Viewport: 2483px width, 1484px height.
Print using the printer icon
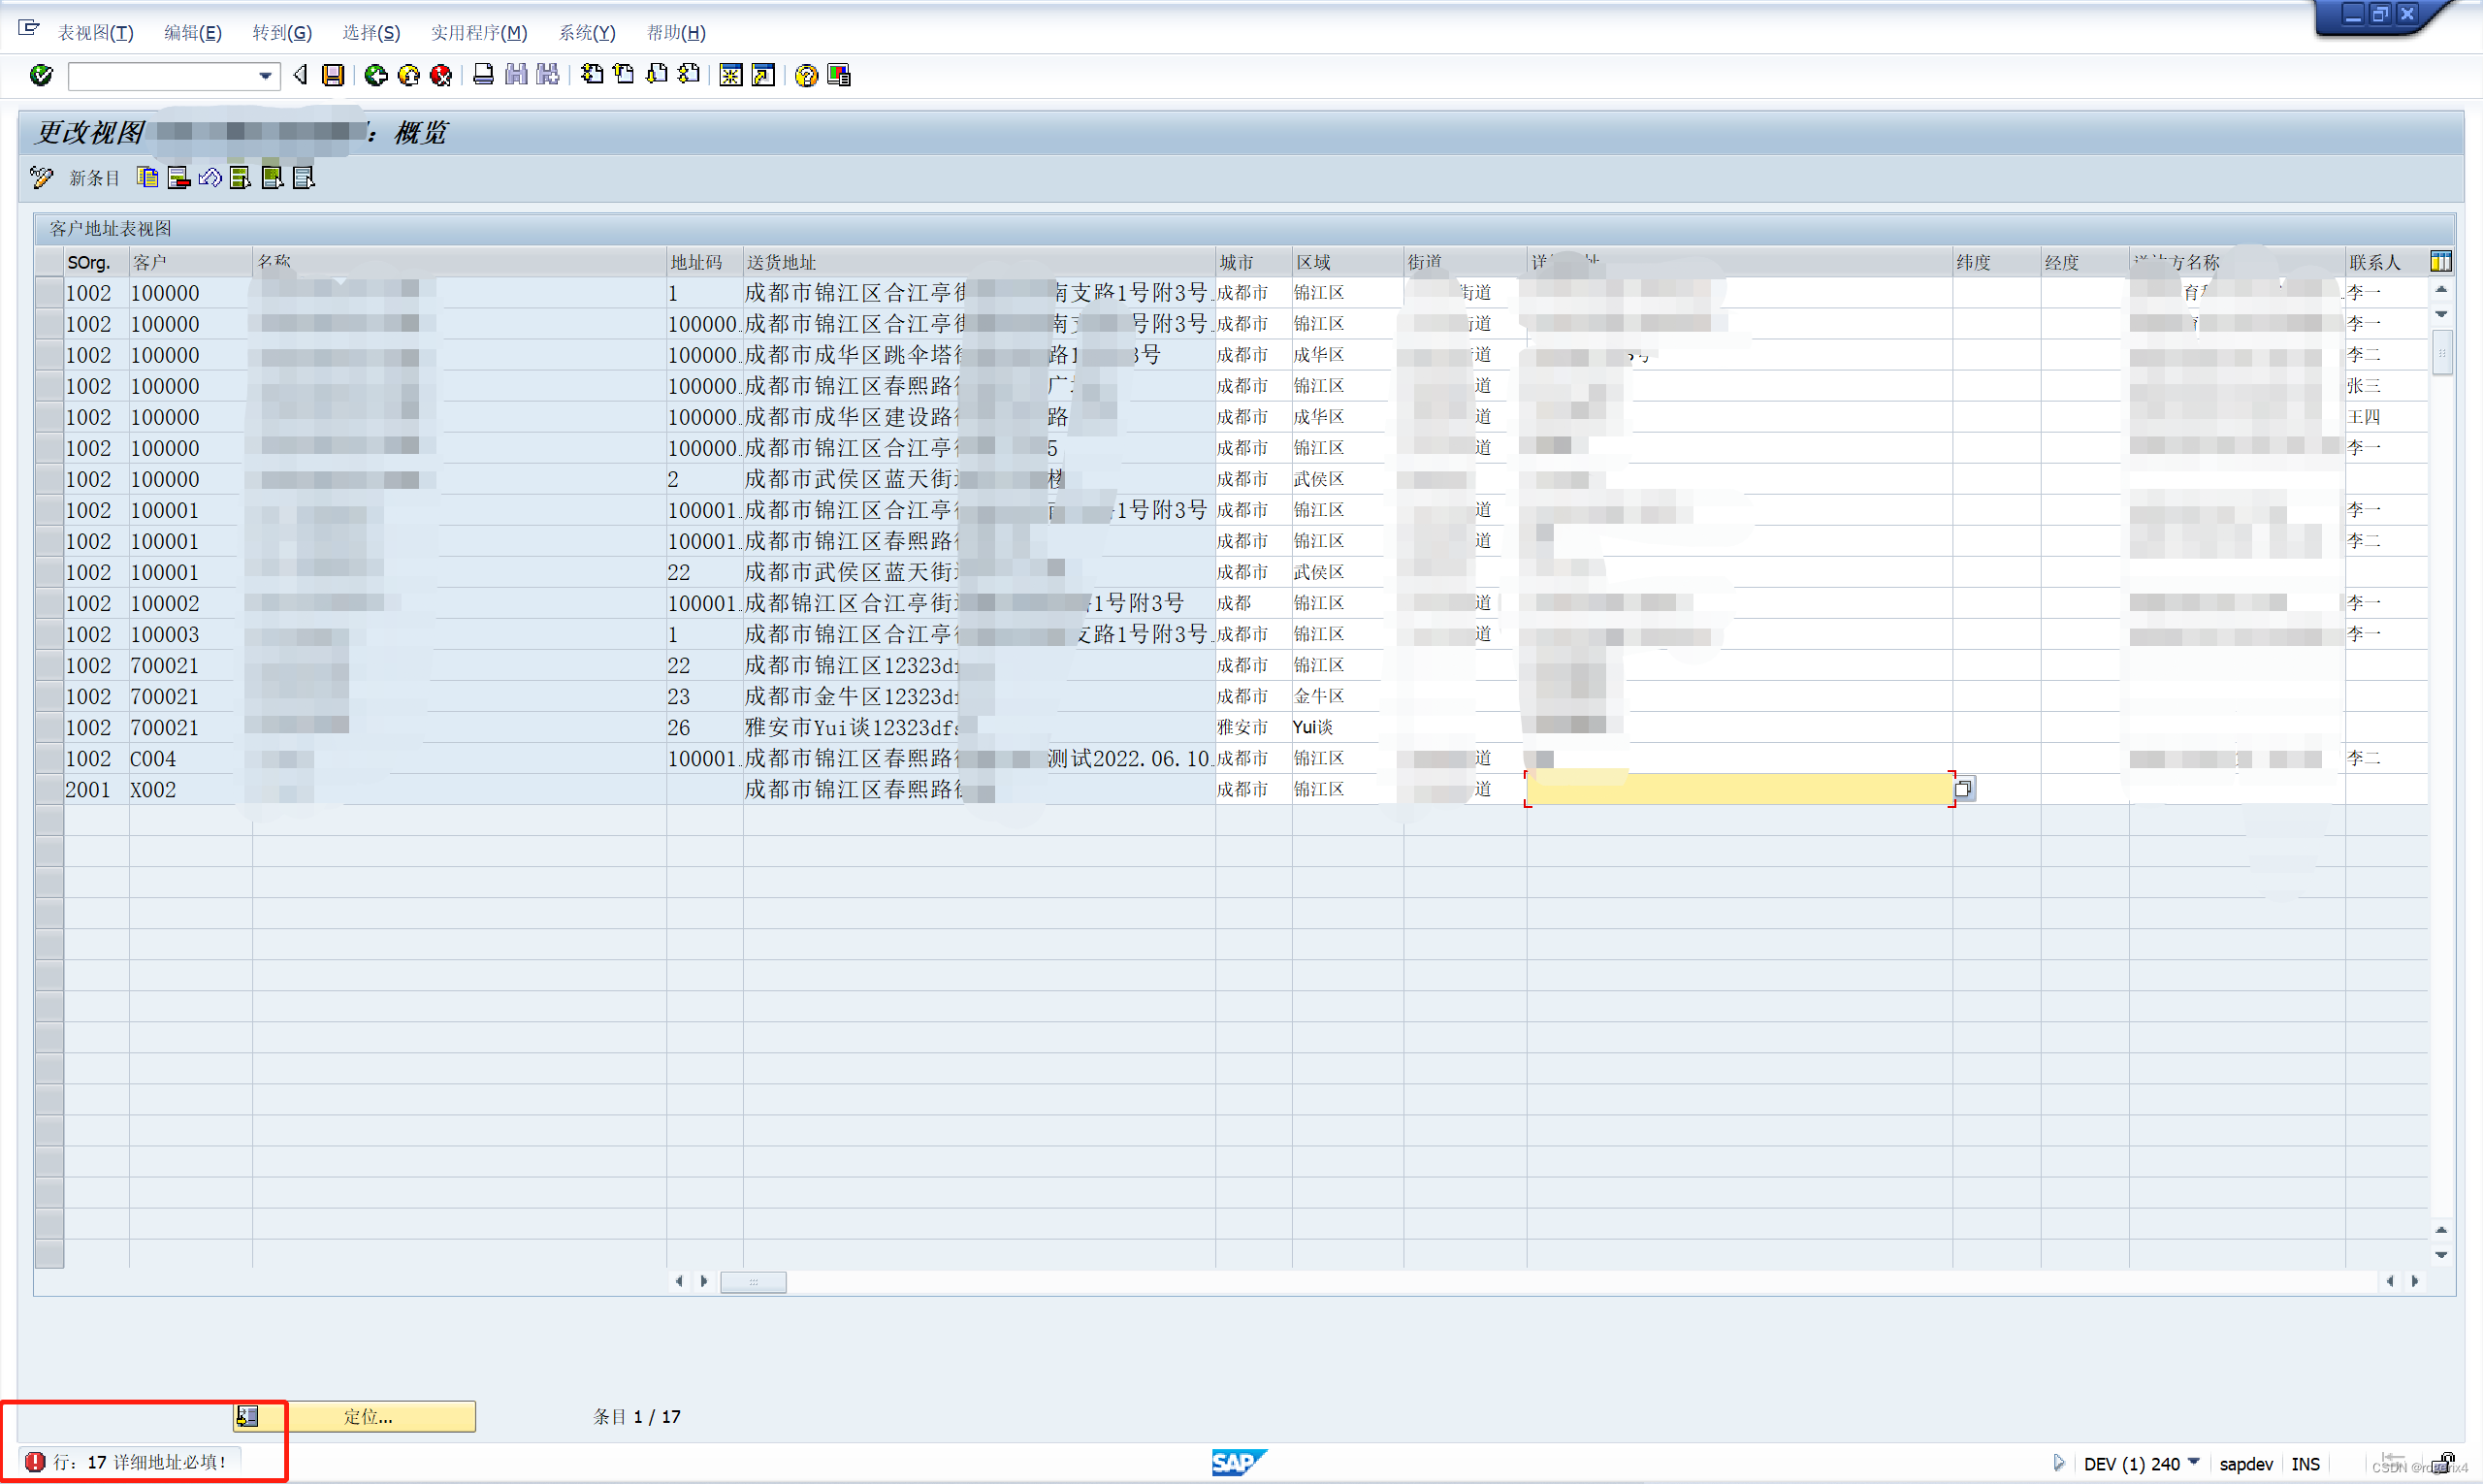tap(483, 75)
